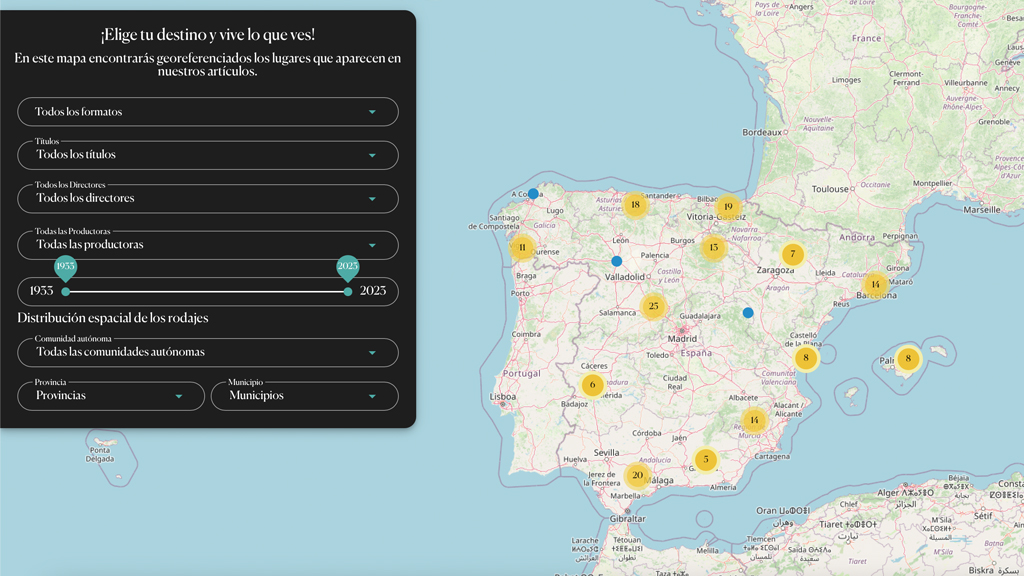Screen dimensions: 1024x576
Task: Expand the cluster of 25 near Salamanca
Action: [x=653, y=306]
